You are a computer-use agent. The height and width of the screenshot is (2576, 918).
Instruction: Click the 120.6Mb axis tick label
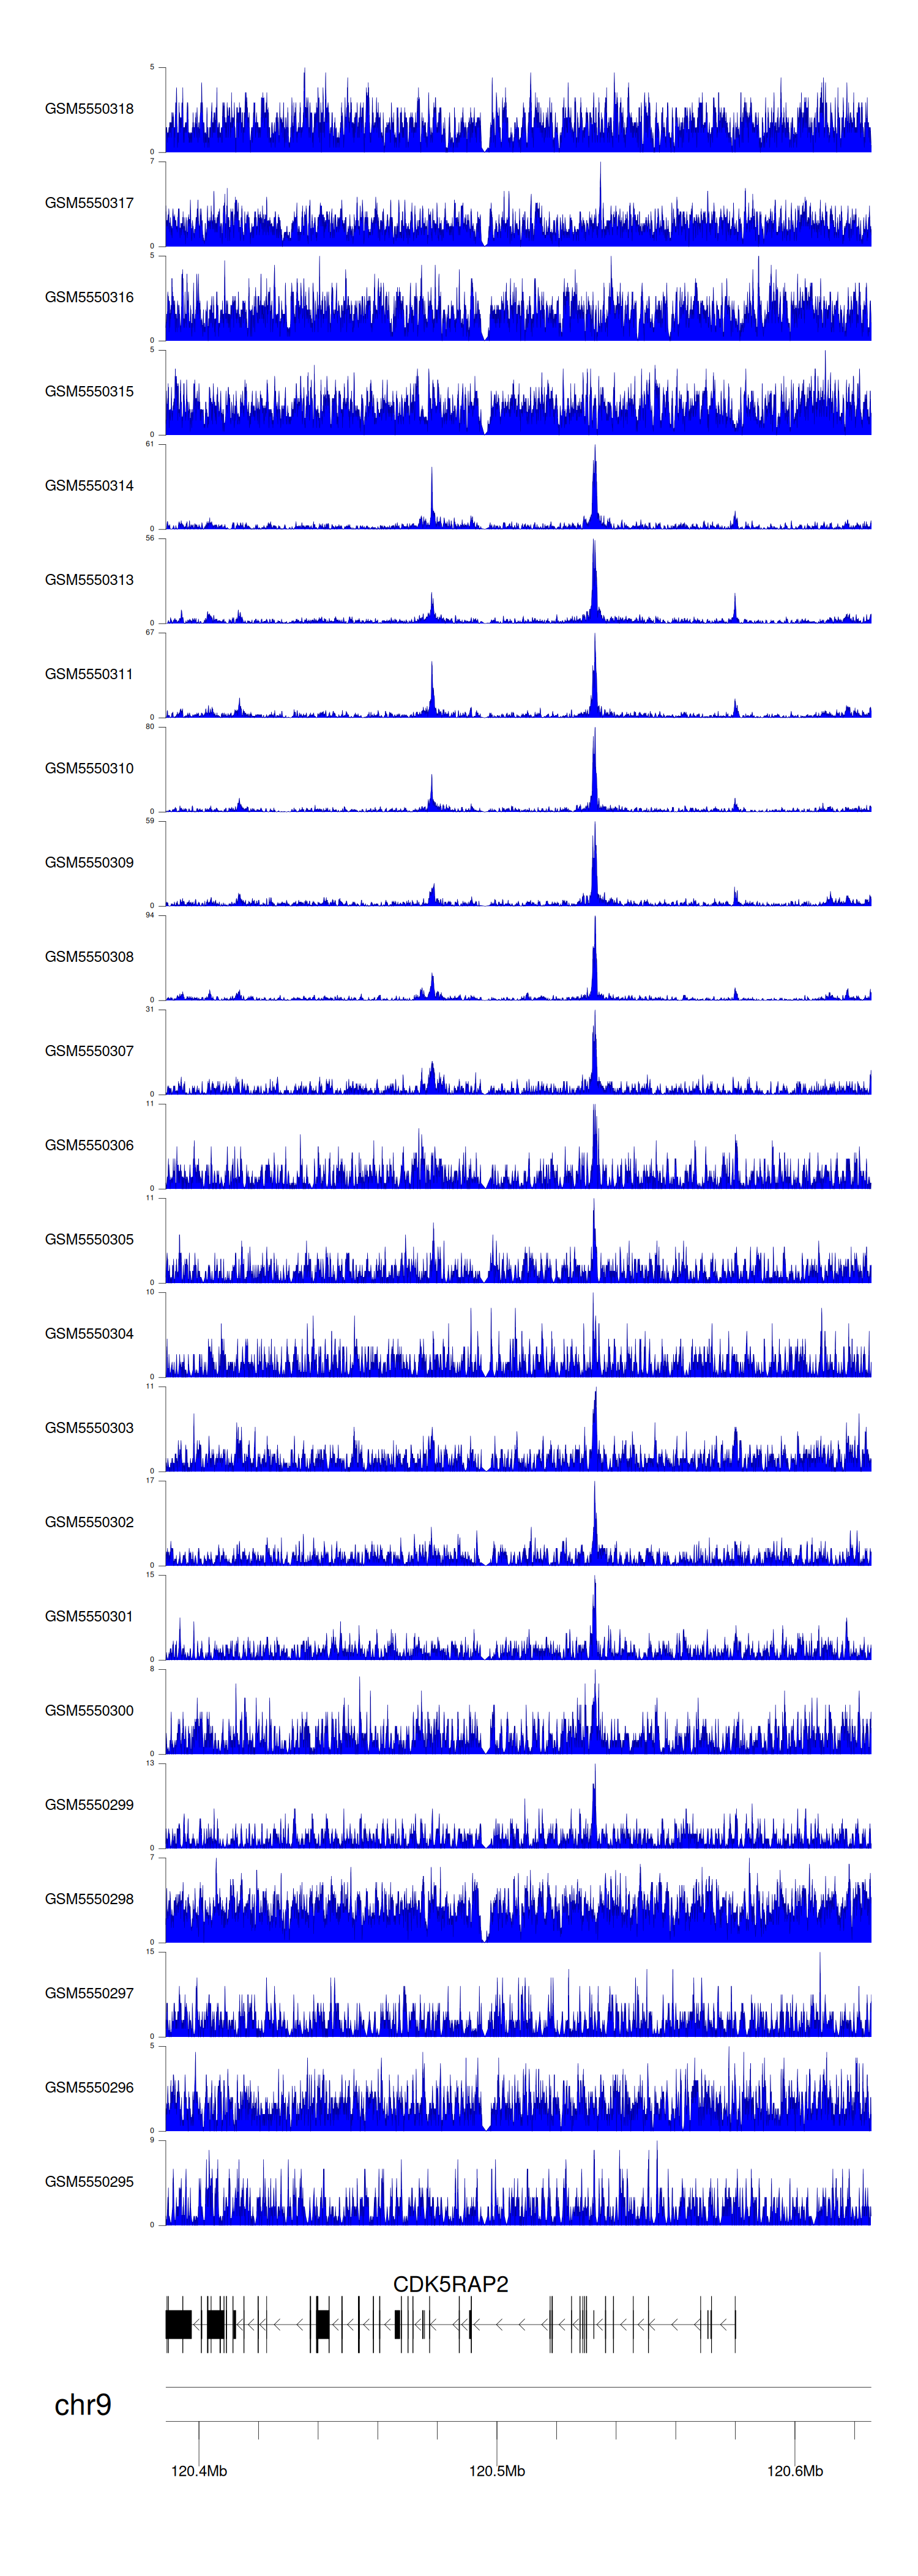click(x=795, y=2470)
